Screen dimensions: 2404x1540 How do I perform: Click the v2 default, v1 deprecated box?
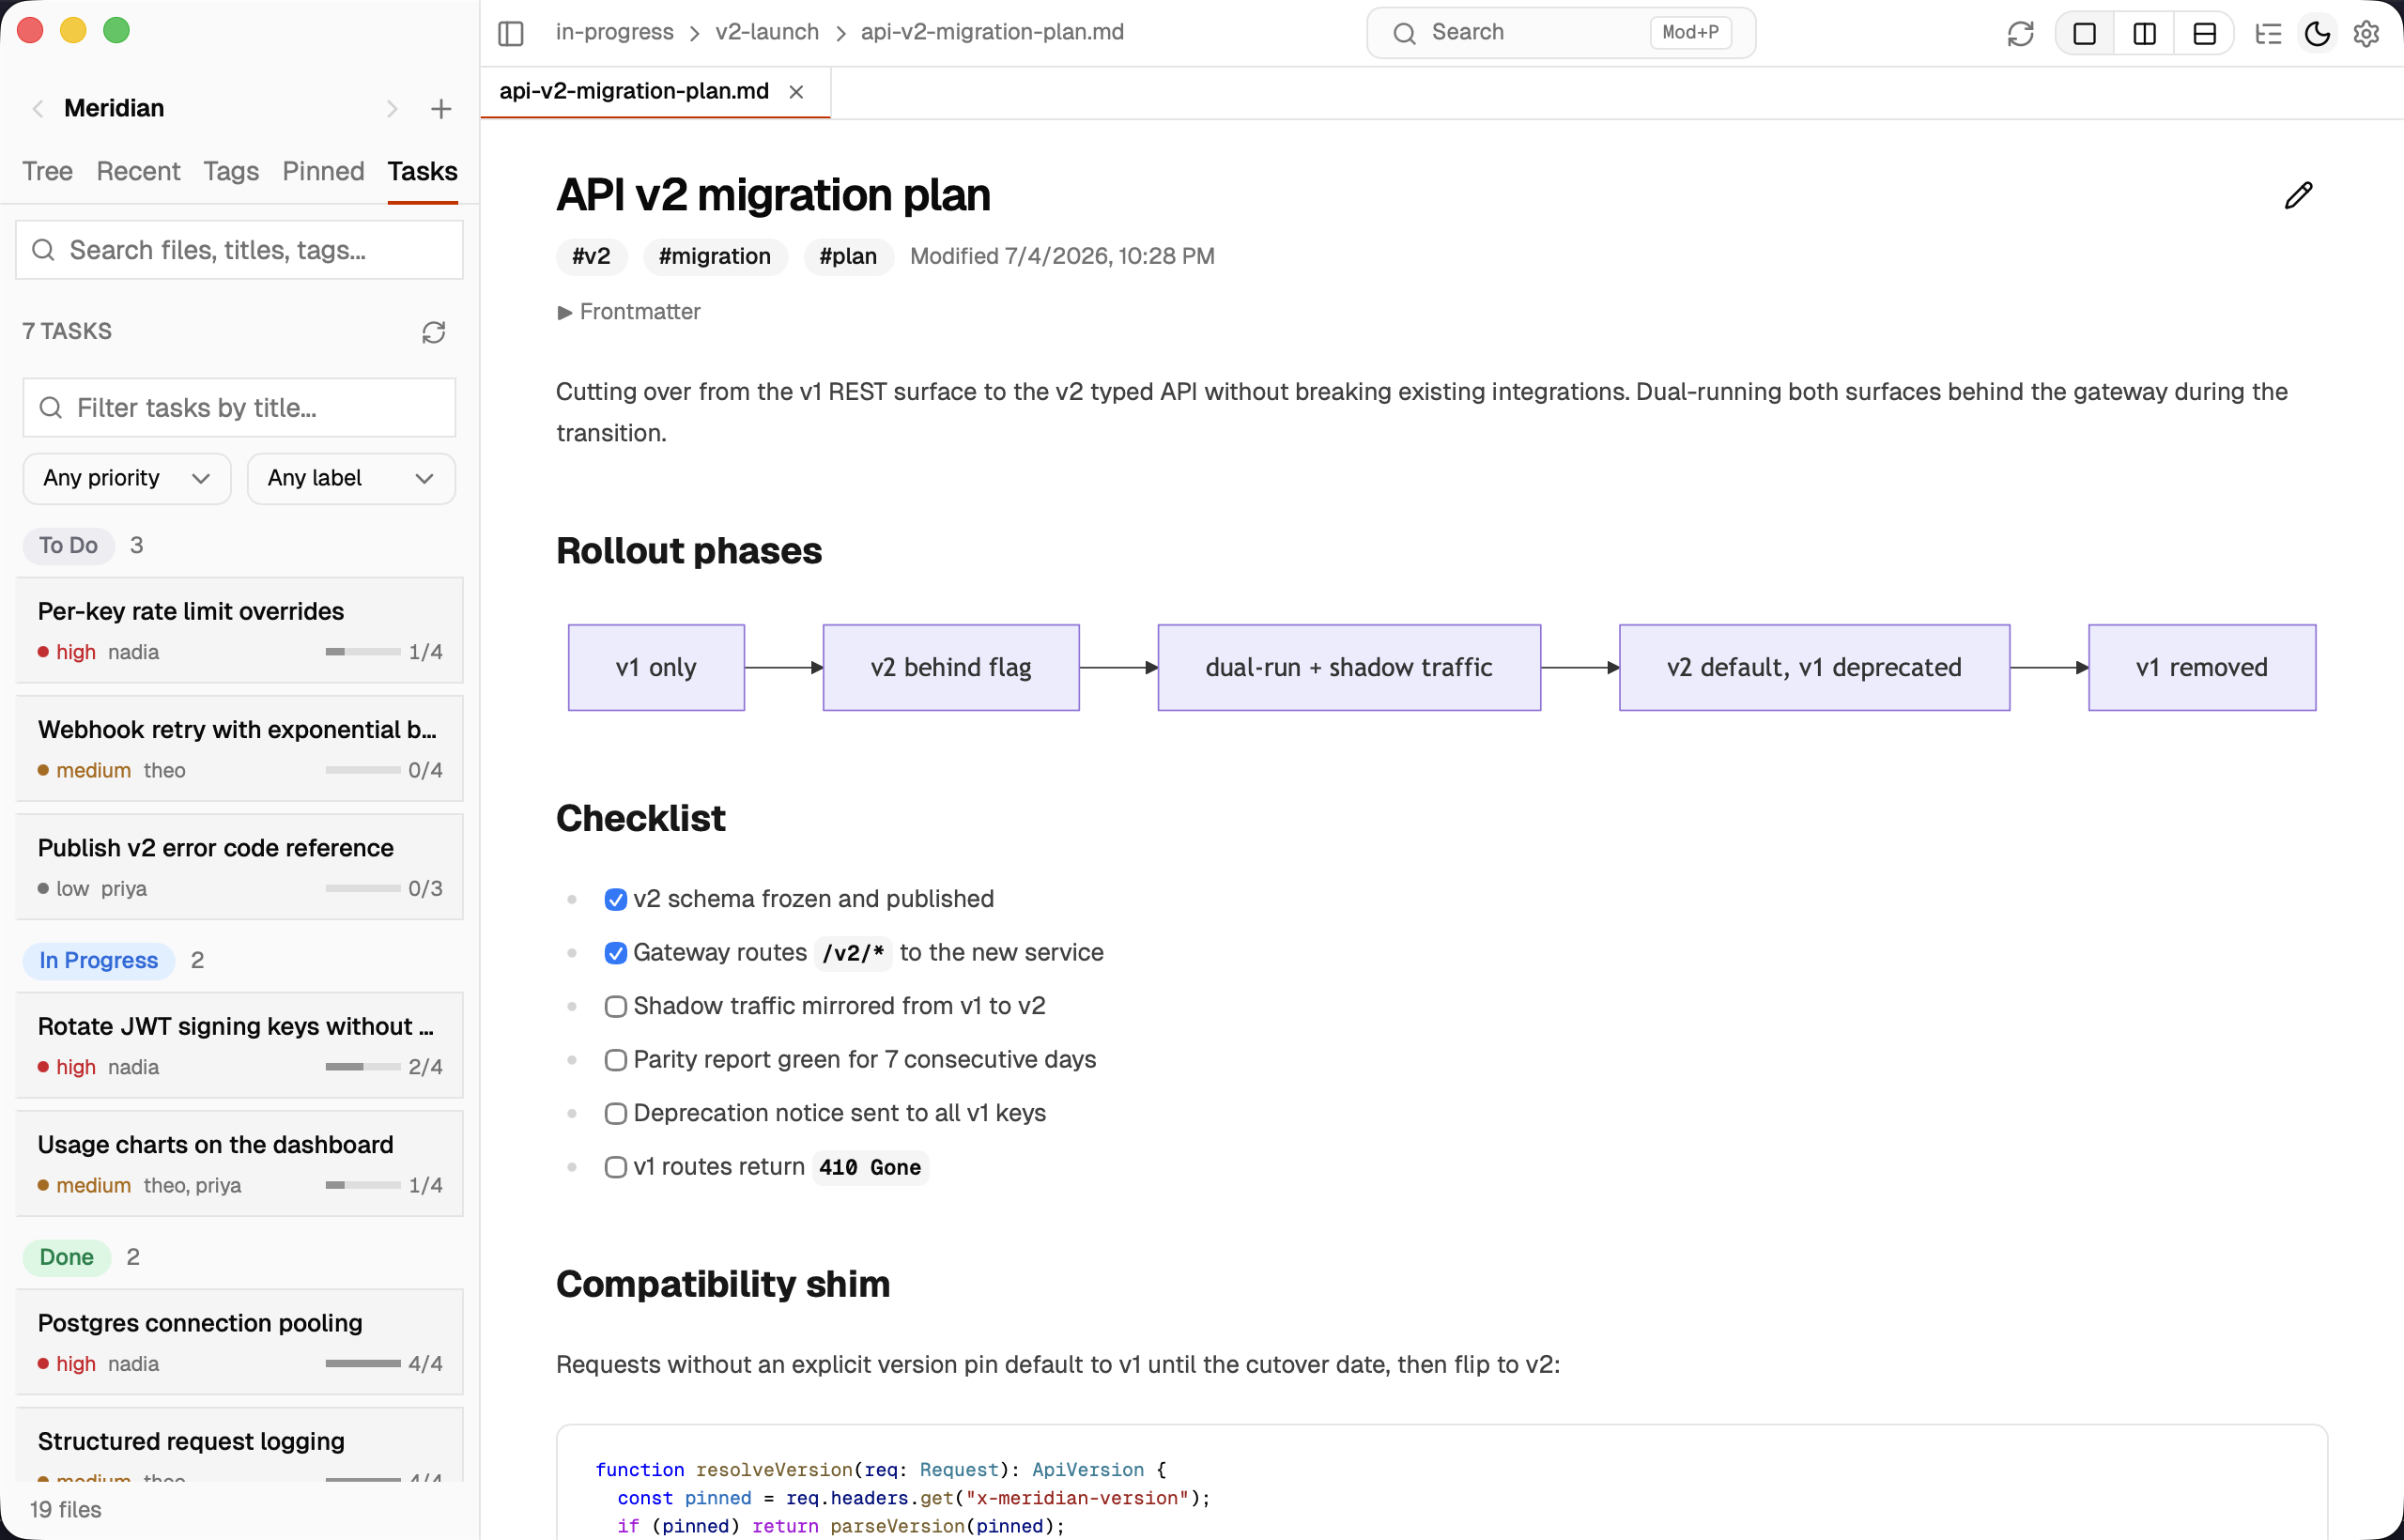pos(1814,668)
